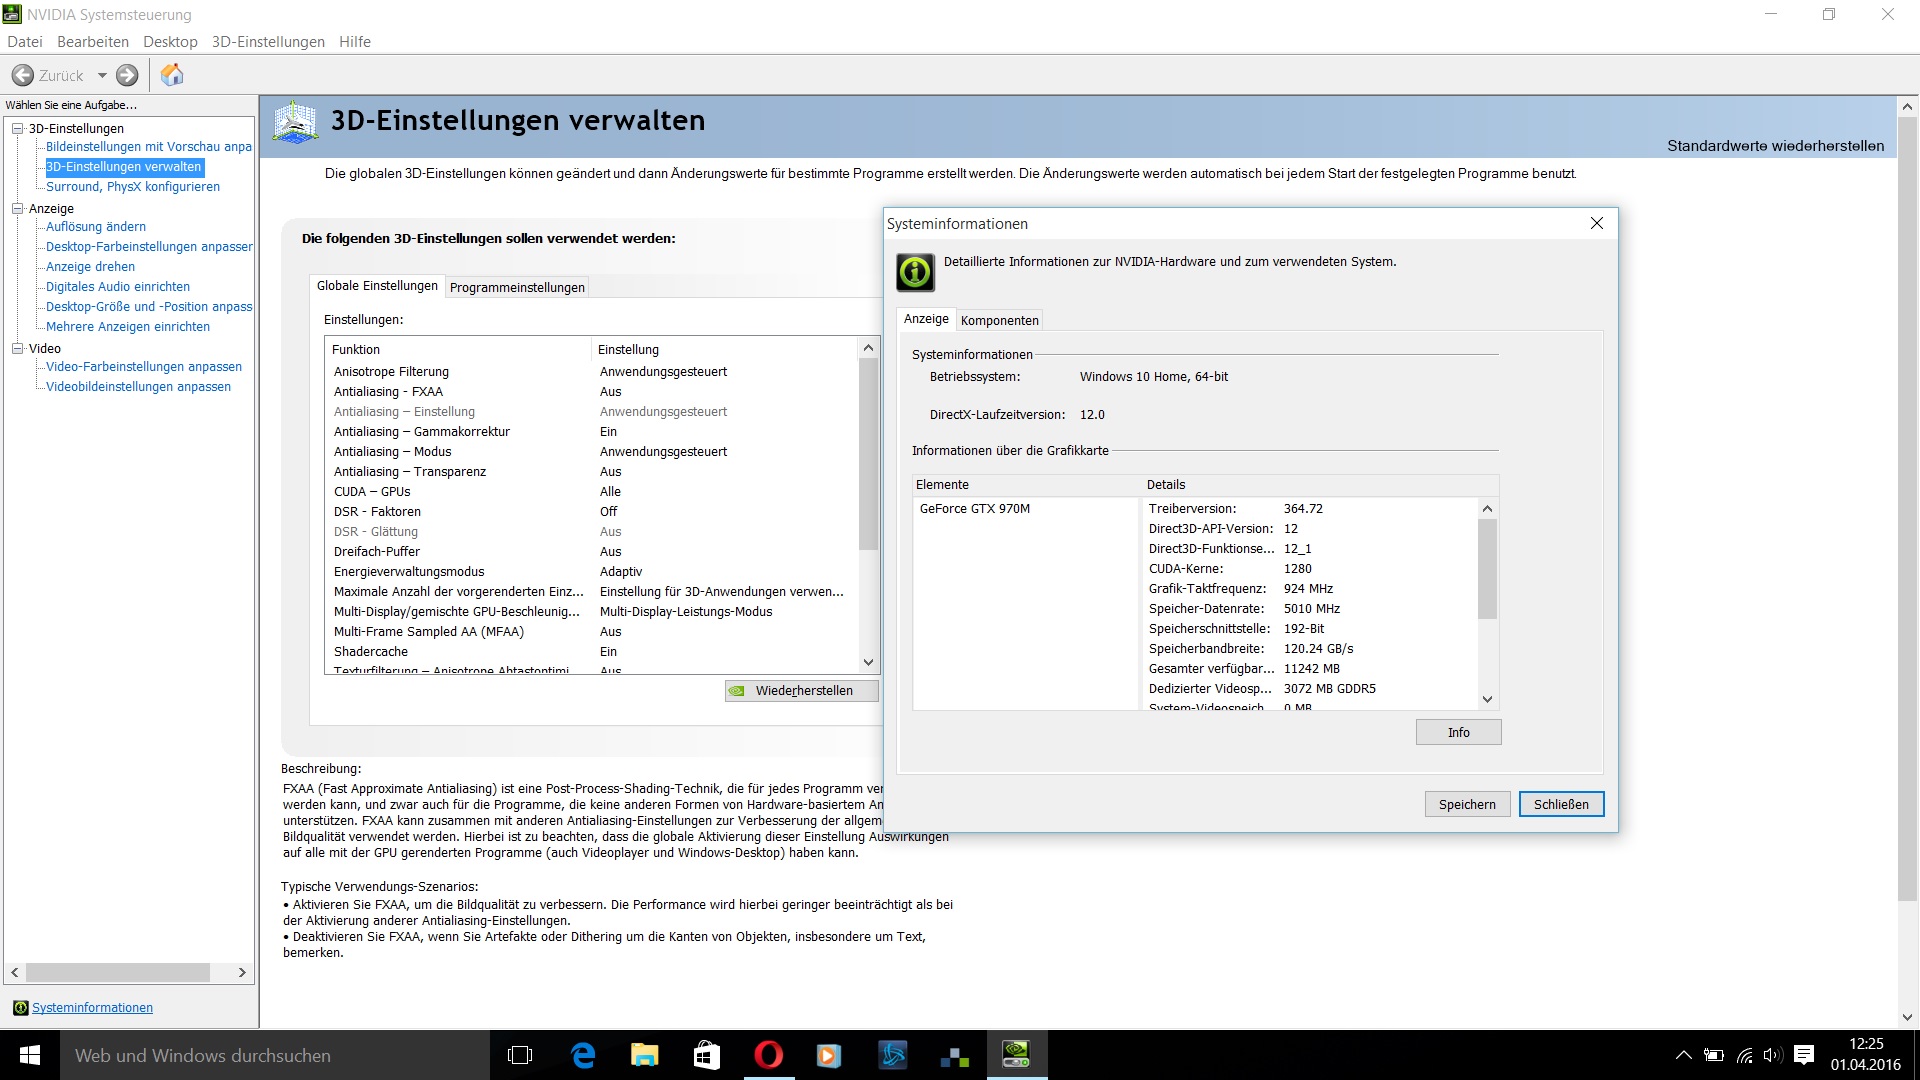The image size is (1920, 1080).
Task: Open the back history dropdown arrow
Action: pos(102,75)
